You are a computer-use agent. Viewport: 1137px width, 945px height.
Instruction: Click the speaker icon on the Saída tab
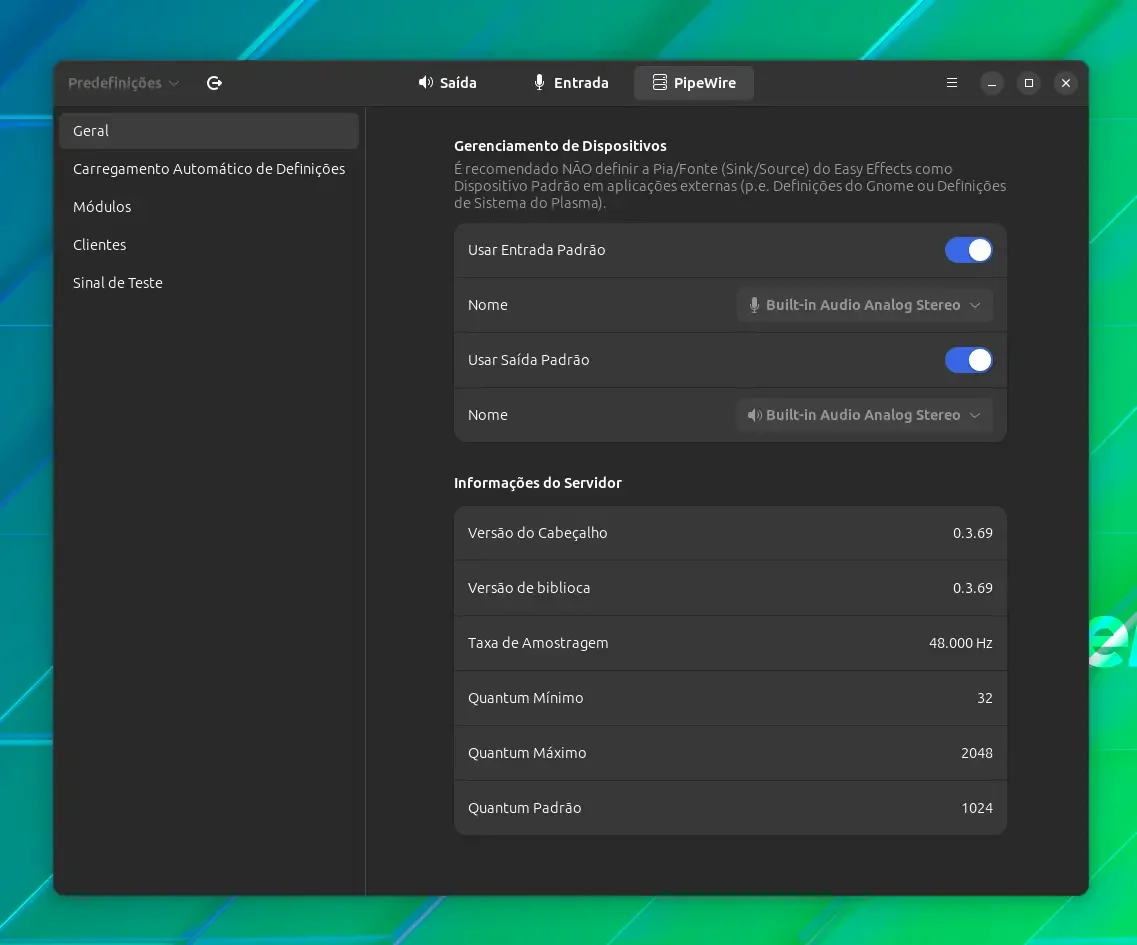426,83
